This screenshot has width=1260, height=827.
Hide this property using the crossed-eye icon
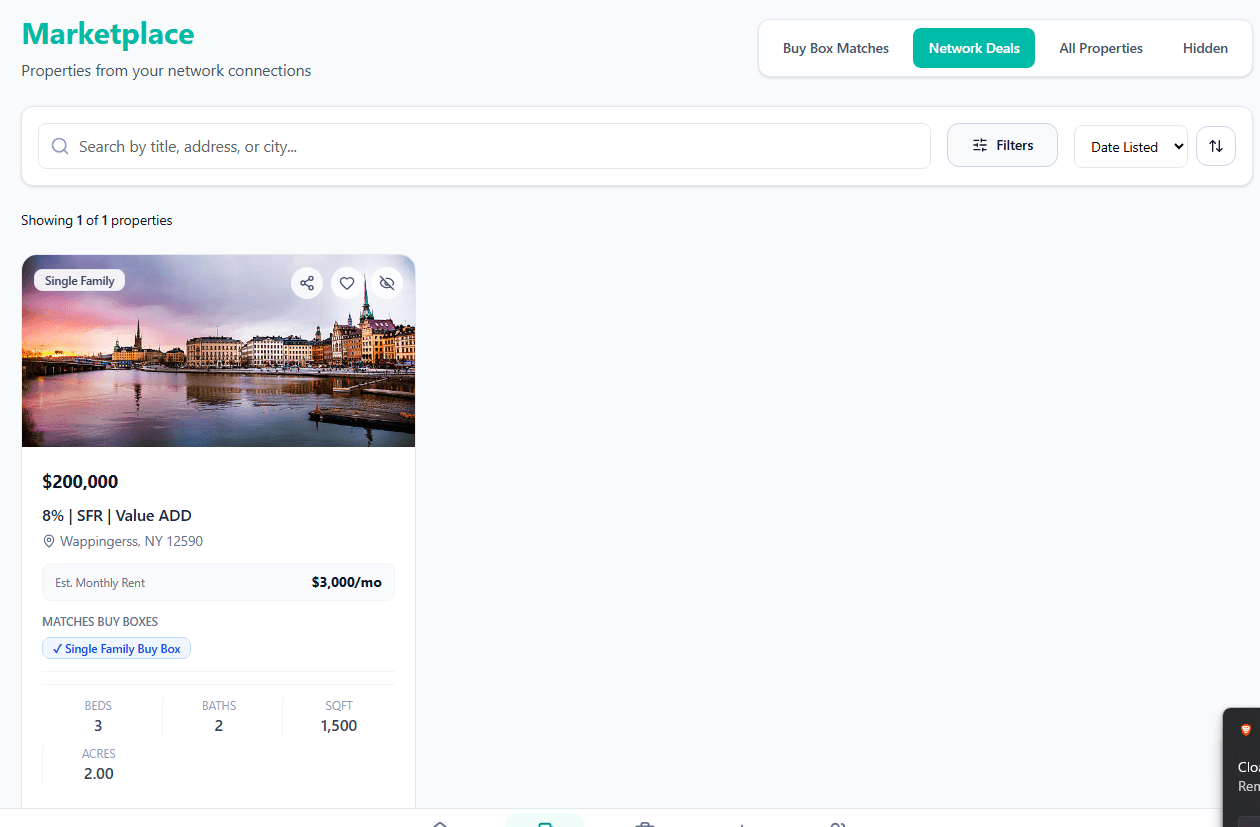tap(387, 283)
